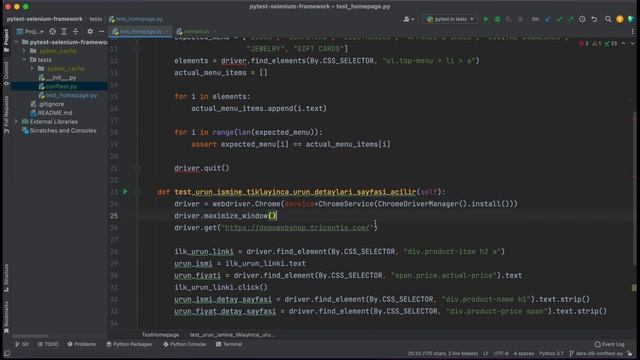Open Project panel gear settings

coord(90,31)
